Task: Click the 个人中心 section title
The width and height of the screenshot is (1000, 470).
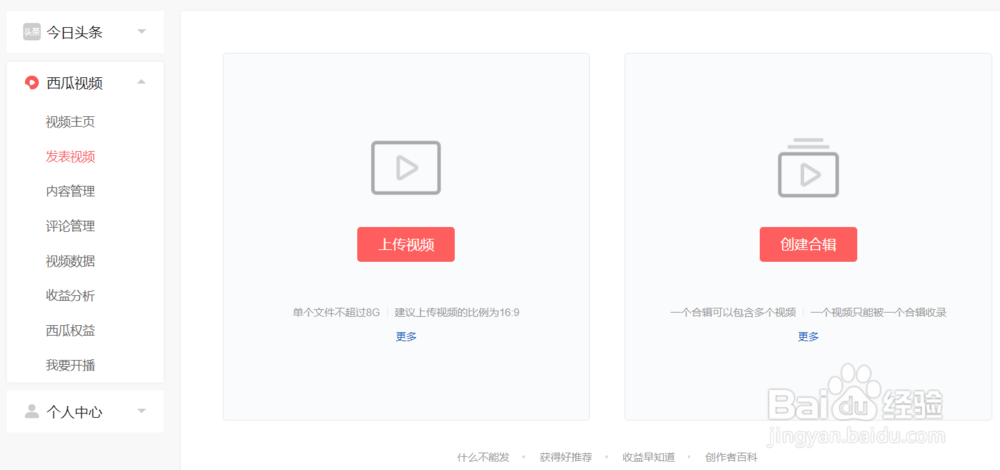Action: click(x=74, y=412)
